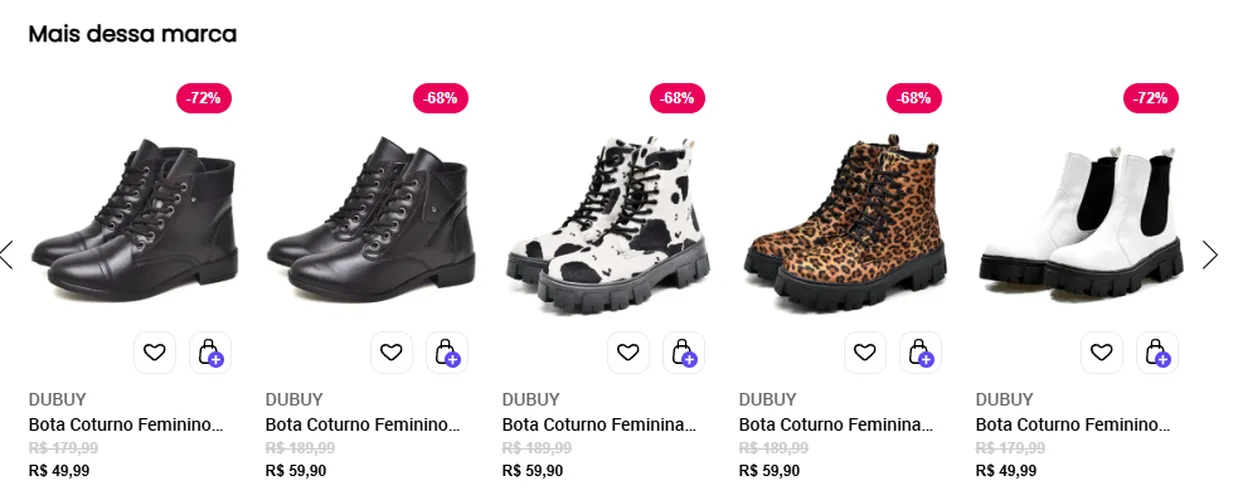Viewport: 1238px width, 500px height.
Task: Add leopard print boot to bag
Action: tap(921, 352)
